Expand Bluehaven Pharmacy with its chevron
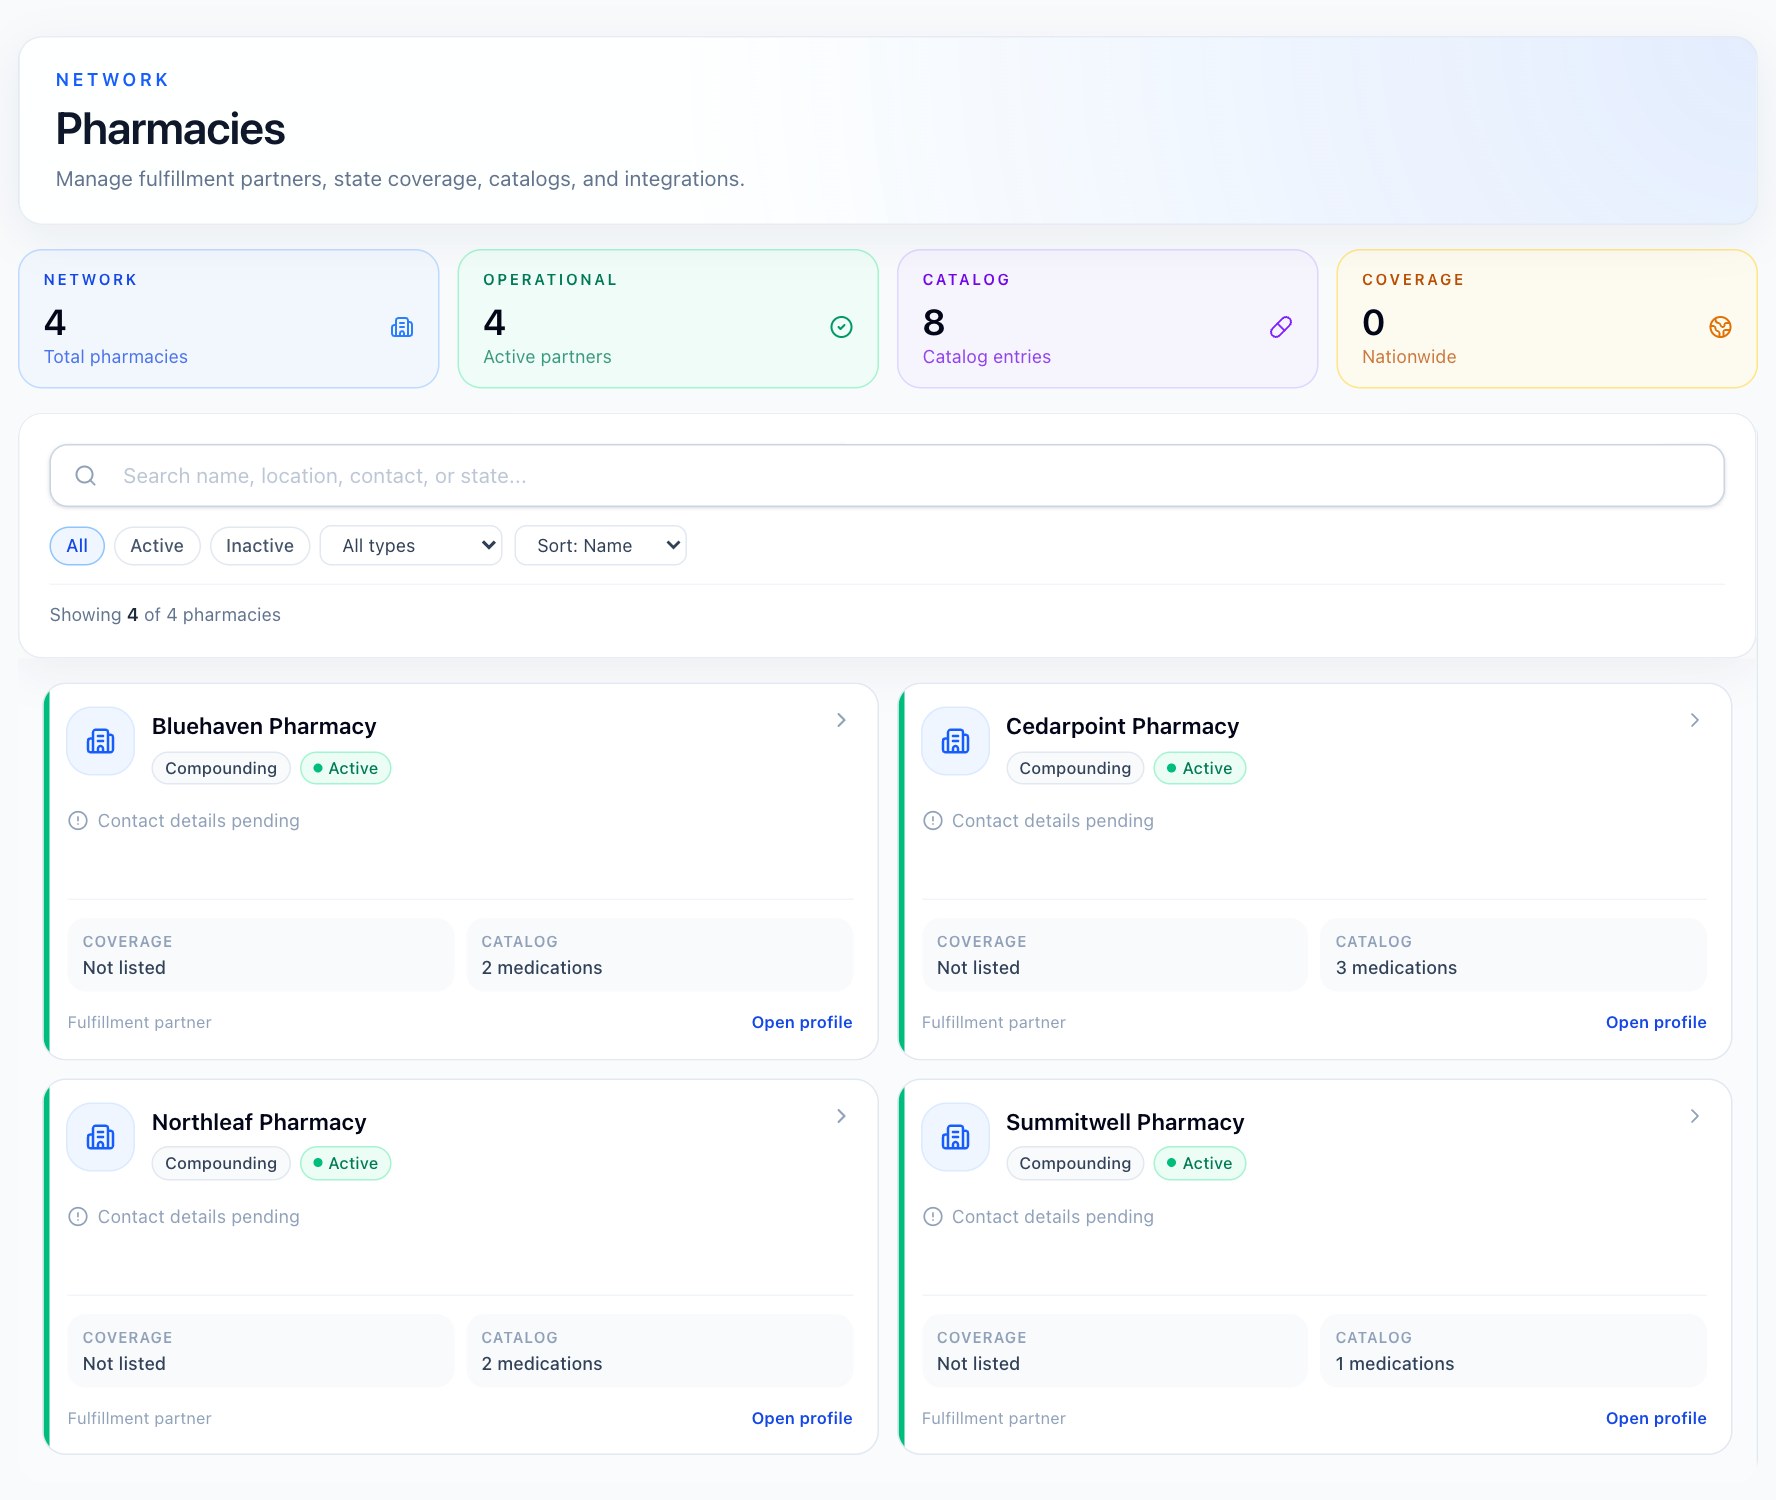This screenshot has height=1500, width=1776. tap(841, 720)
